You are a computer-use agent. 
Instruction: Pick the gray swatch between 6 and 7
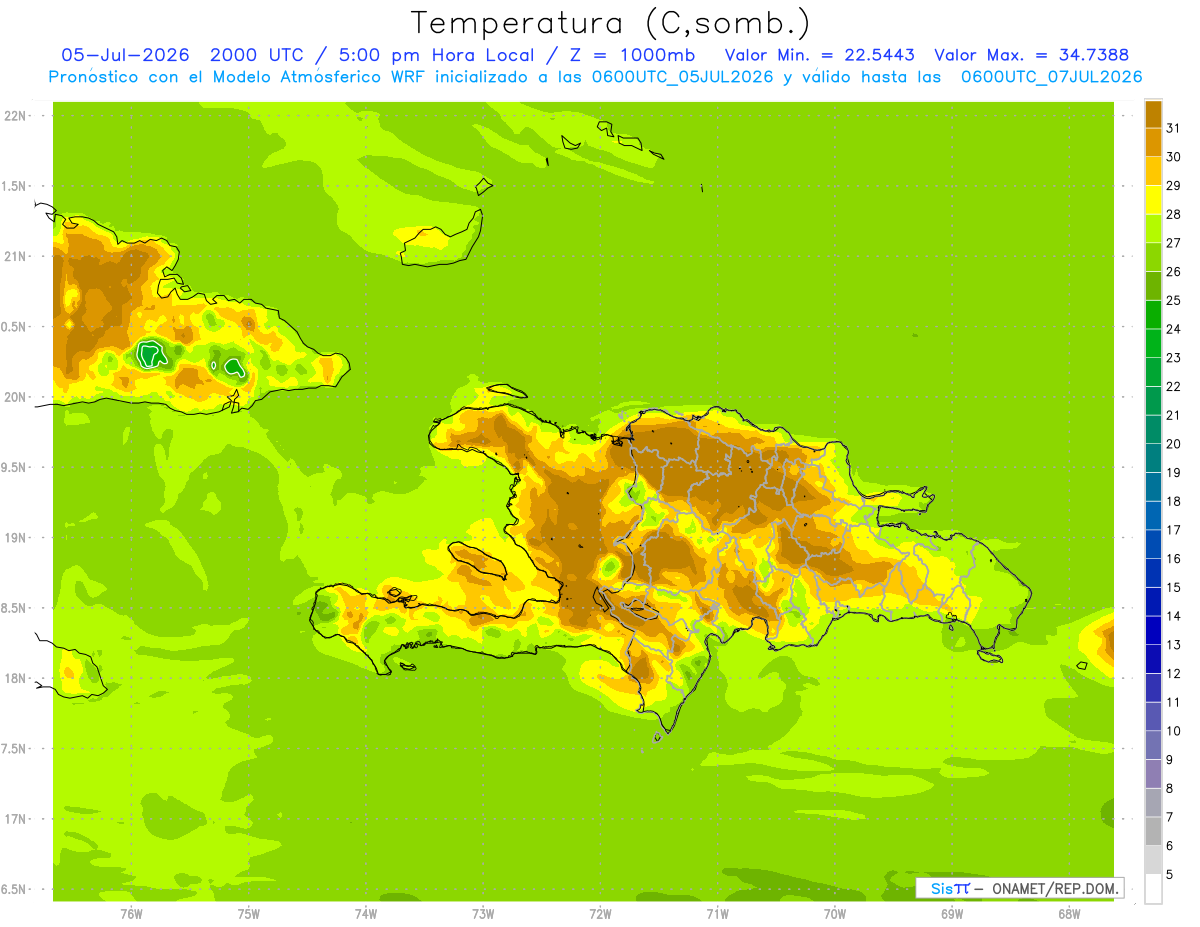point(1153,831)
